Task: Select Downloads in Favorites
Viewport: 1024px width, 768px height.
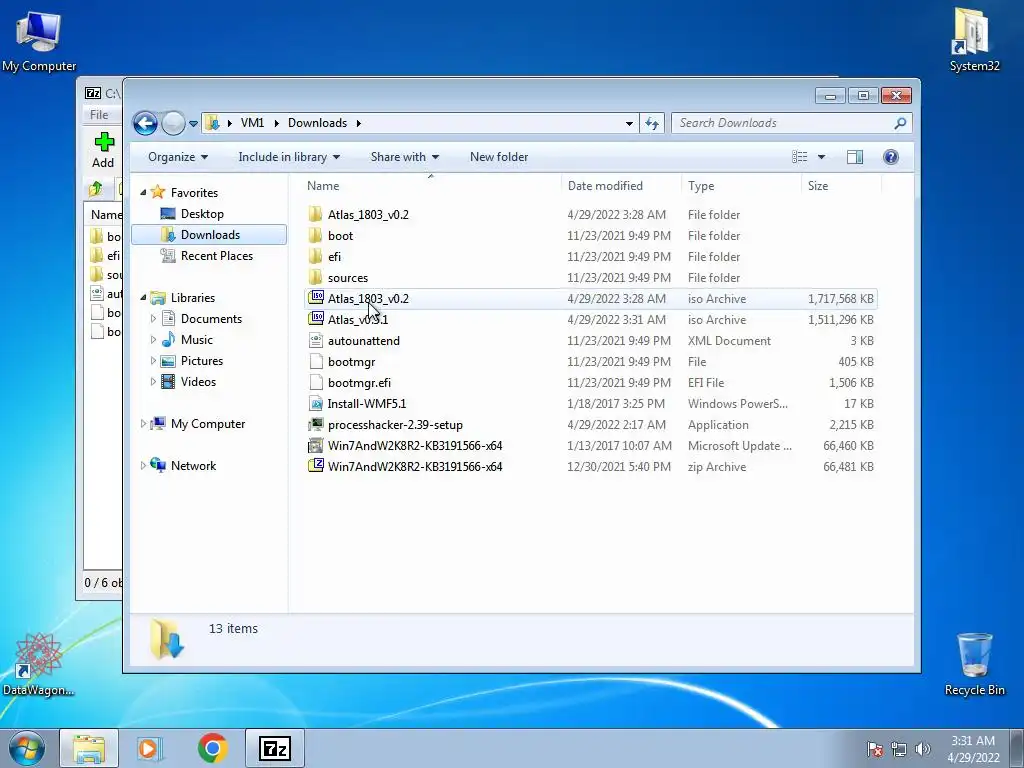Action: pos(209,234)
